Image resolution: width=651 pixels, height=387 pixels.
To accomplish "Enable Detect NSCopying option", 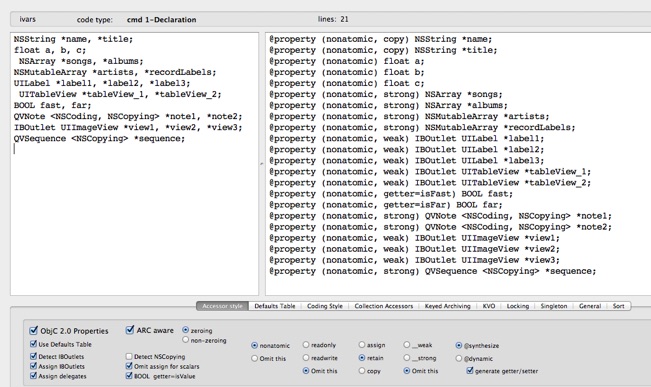I will pos(129,356).
